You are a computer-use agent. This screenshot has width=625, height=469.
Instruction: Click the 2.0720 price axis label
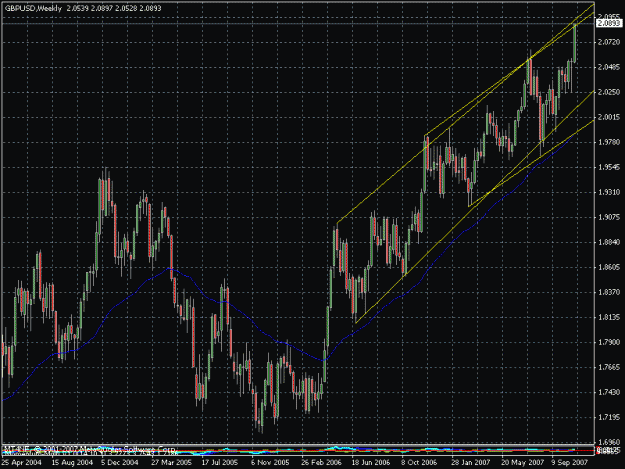[609, 42]
